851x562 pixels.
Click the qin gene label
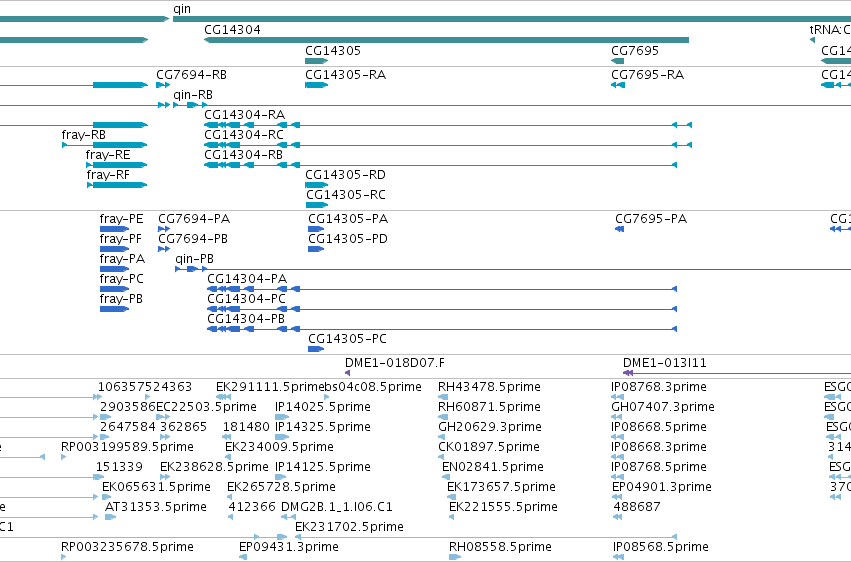(182, 9)
